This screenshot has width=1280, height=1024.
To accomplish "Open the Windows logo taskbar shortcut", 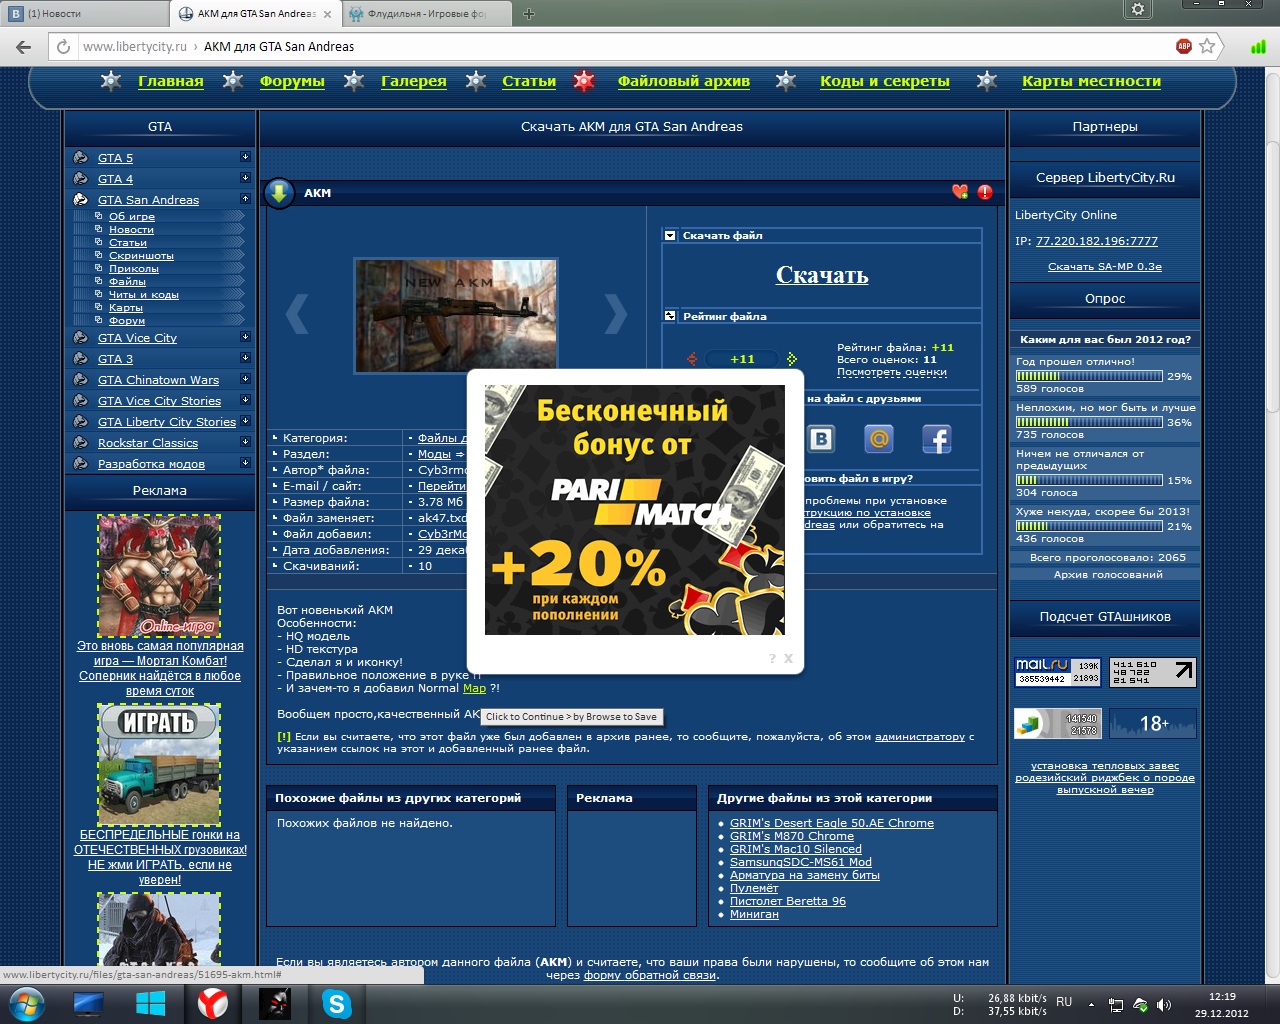I will coord(150,1003).
